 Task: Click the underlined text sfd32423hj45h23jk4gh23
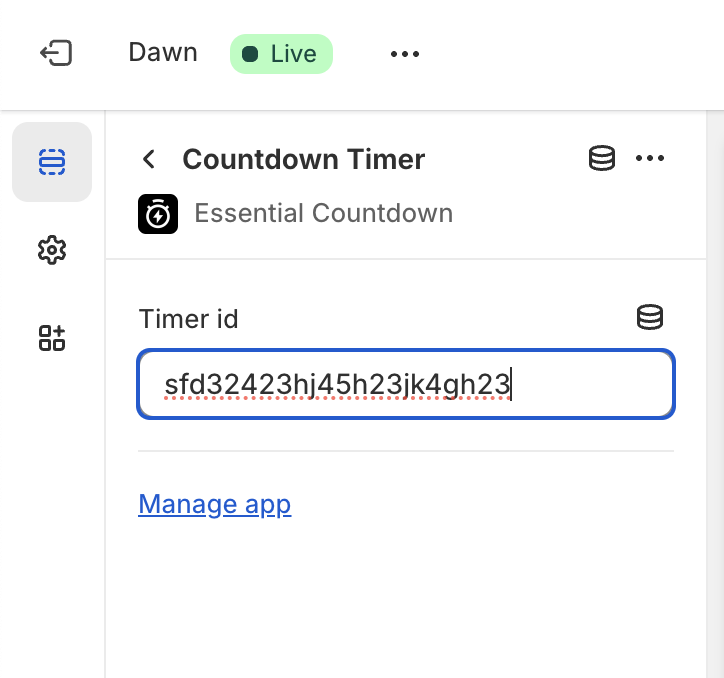[337, 384]
